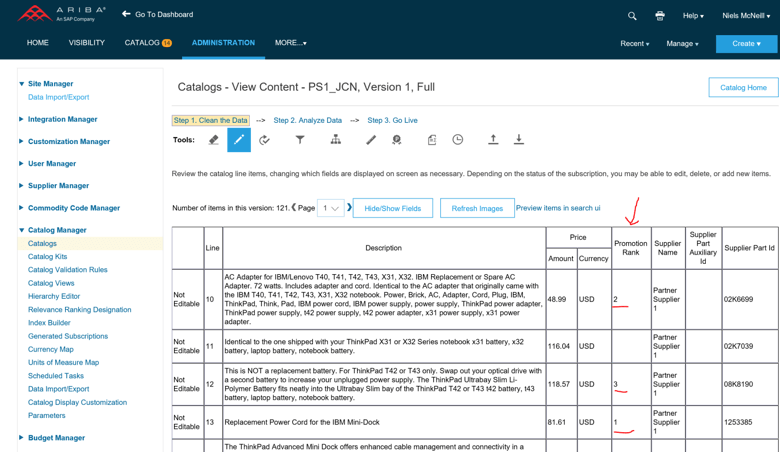Open the Create dropdown button
The height and width of the screenshot is (452, 780).
[x=746, y=44]
